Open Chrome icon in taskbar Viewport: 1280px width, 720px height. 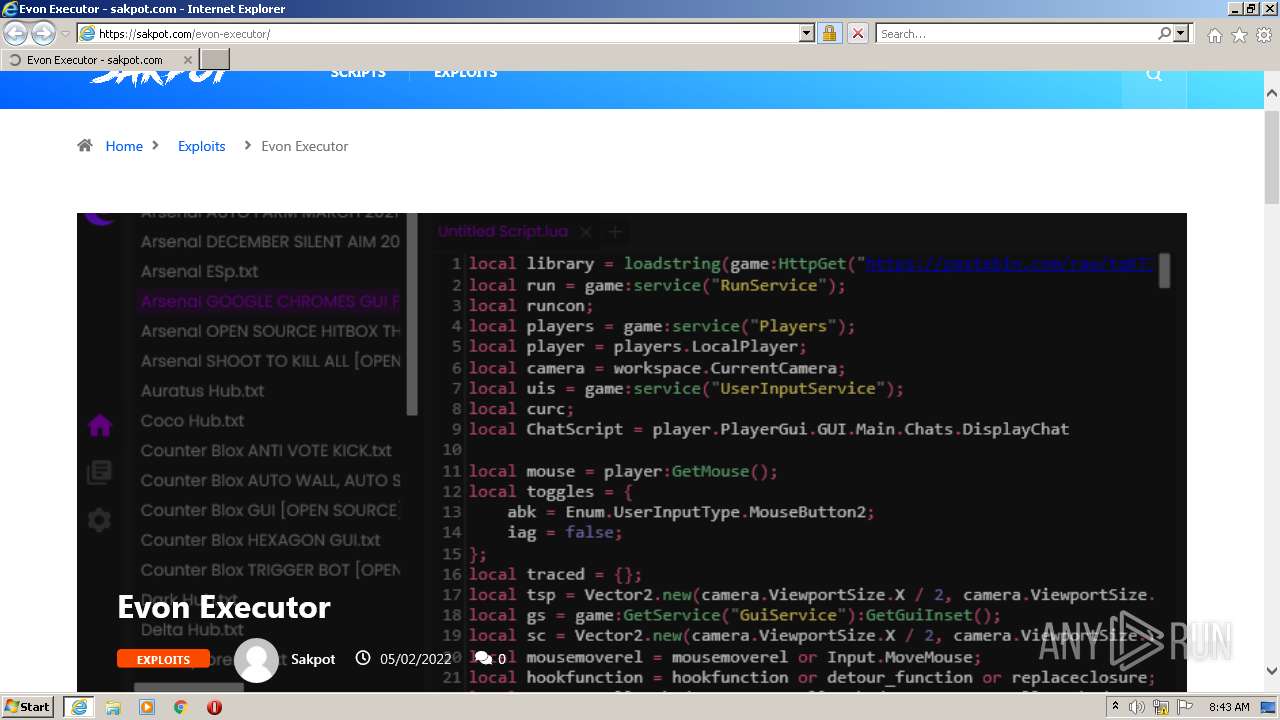pyautogui.click(x=180, y=707)
